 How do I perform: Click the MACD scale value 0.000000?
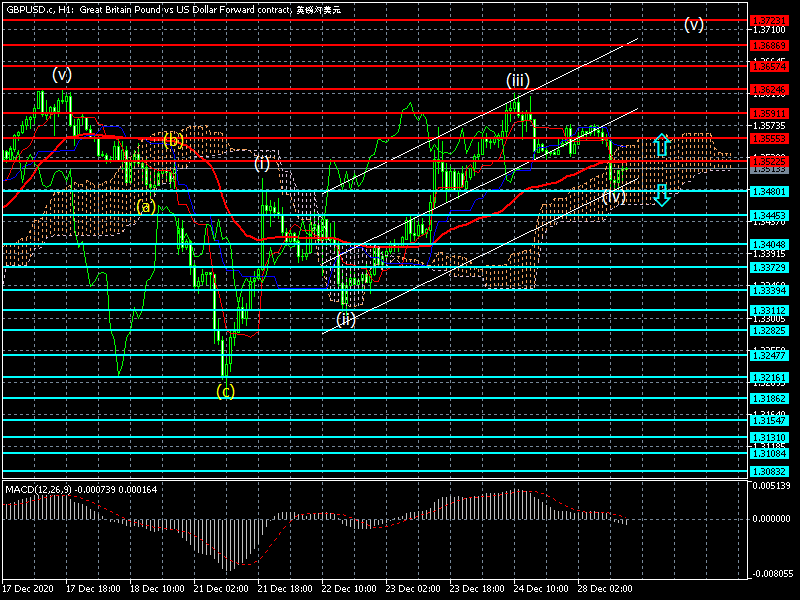(771, 518)
